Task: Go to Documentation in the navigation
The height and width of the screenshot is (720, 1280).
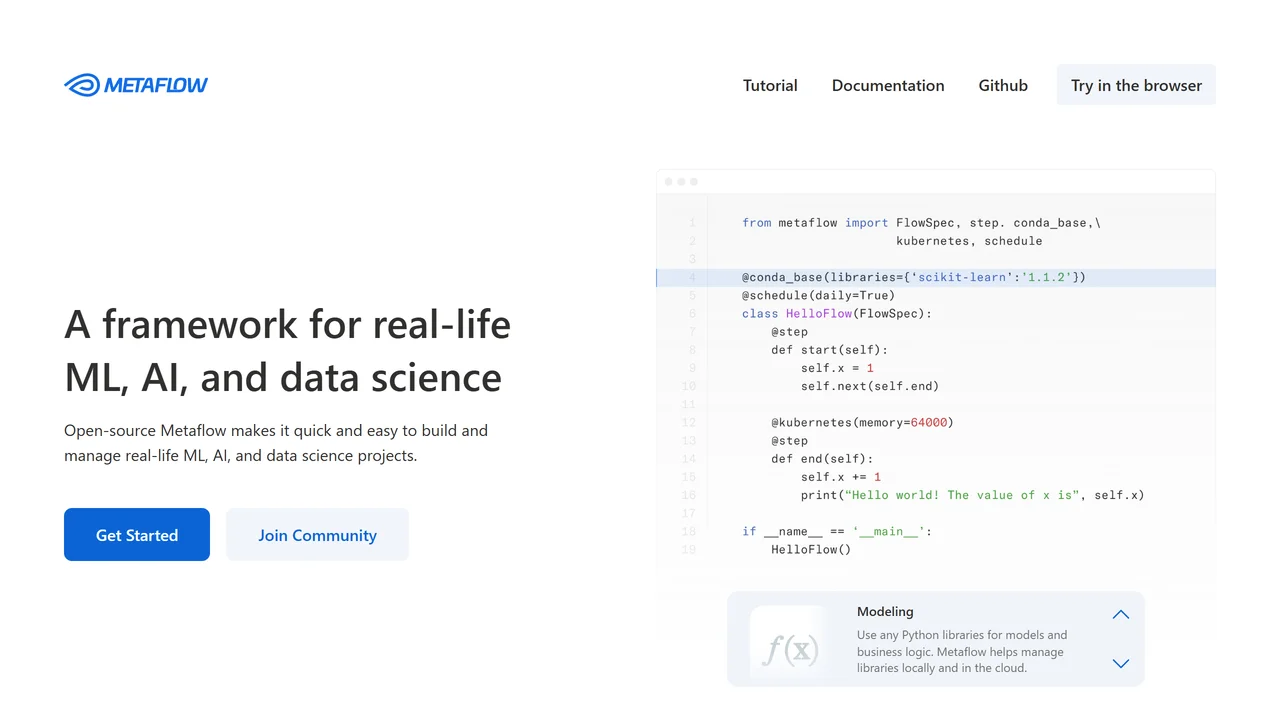Action: [888, 85]
